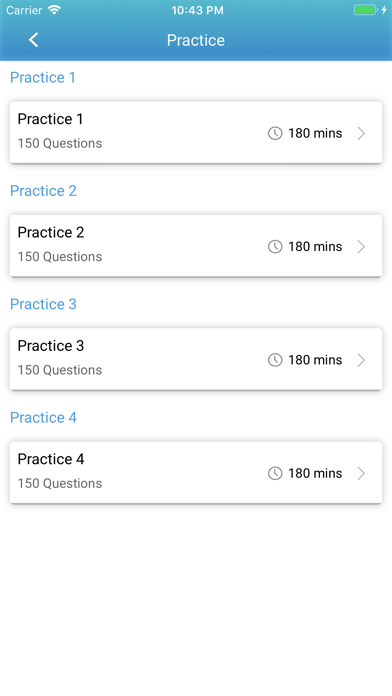Open Practice 3 via its chevron arrow
This screenshot has width=392, height=696.
[x=361, y=360]
